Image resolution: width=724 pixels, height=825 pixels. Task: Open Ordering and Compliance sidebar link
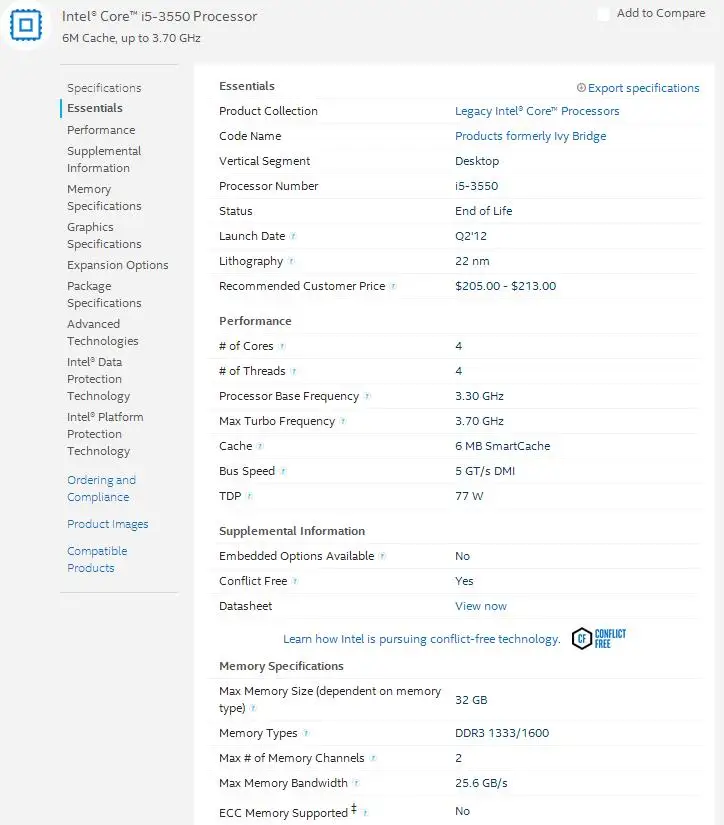(101, 488)
